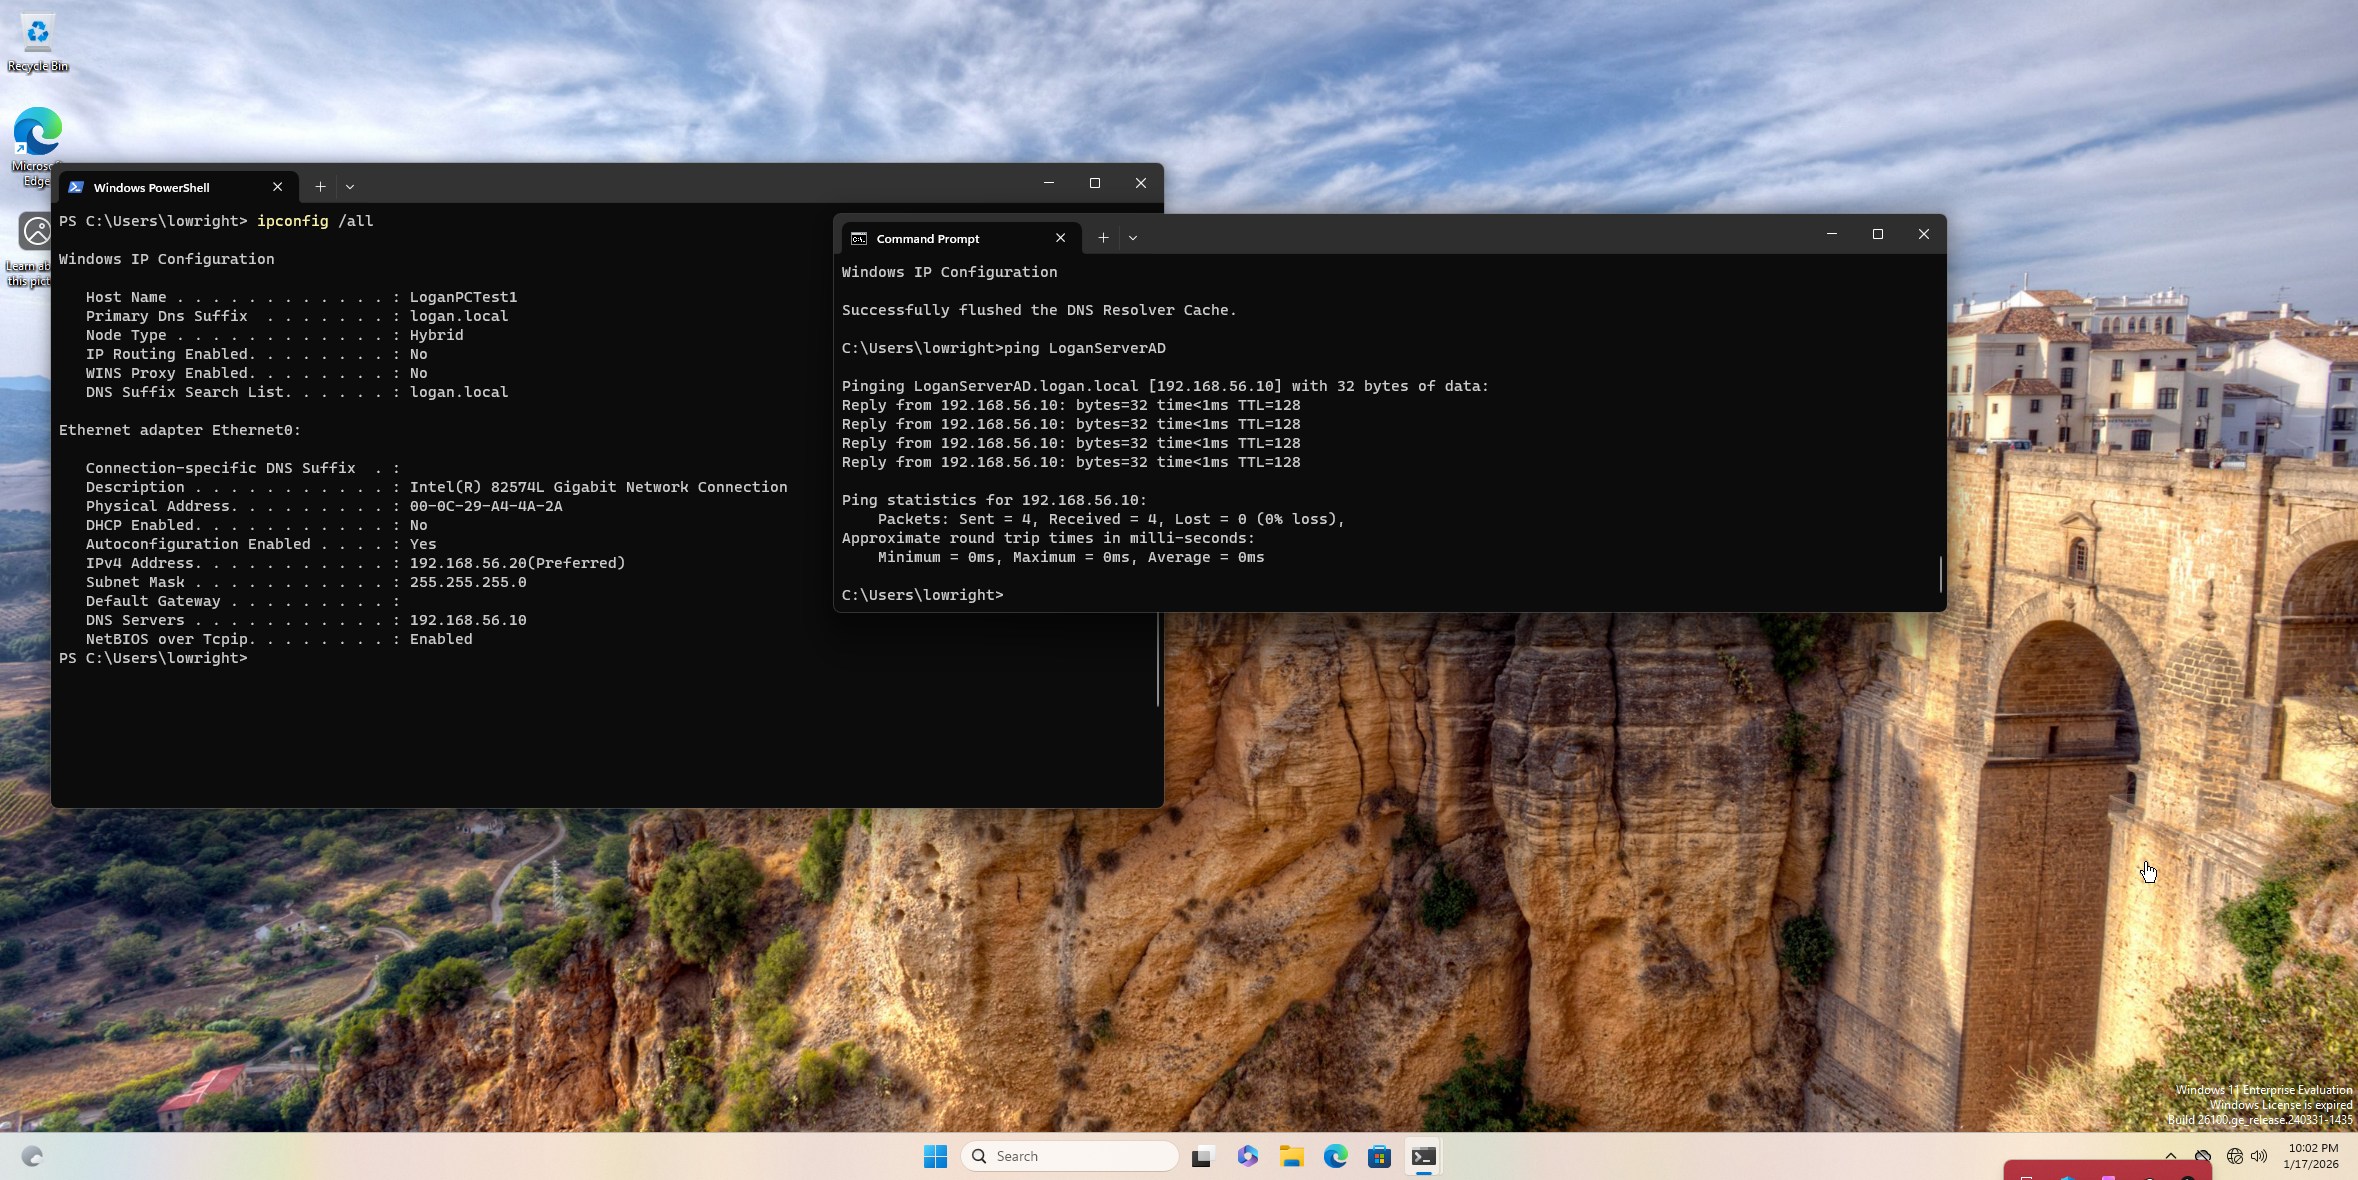Expand the Command Prompt profile dropdown chevron
The width and height of the screenshot is (2358, 1180).
point(1132,238)
